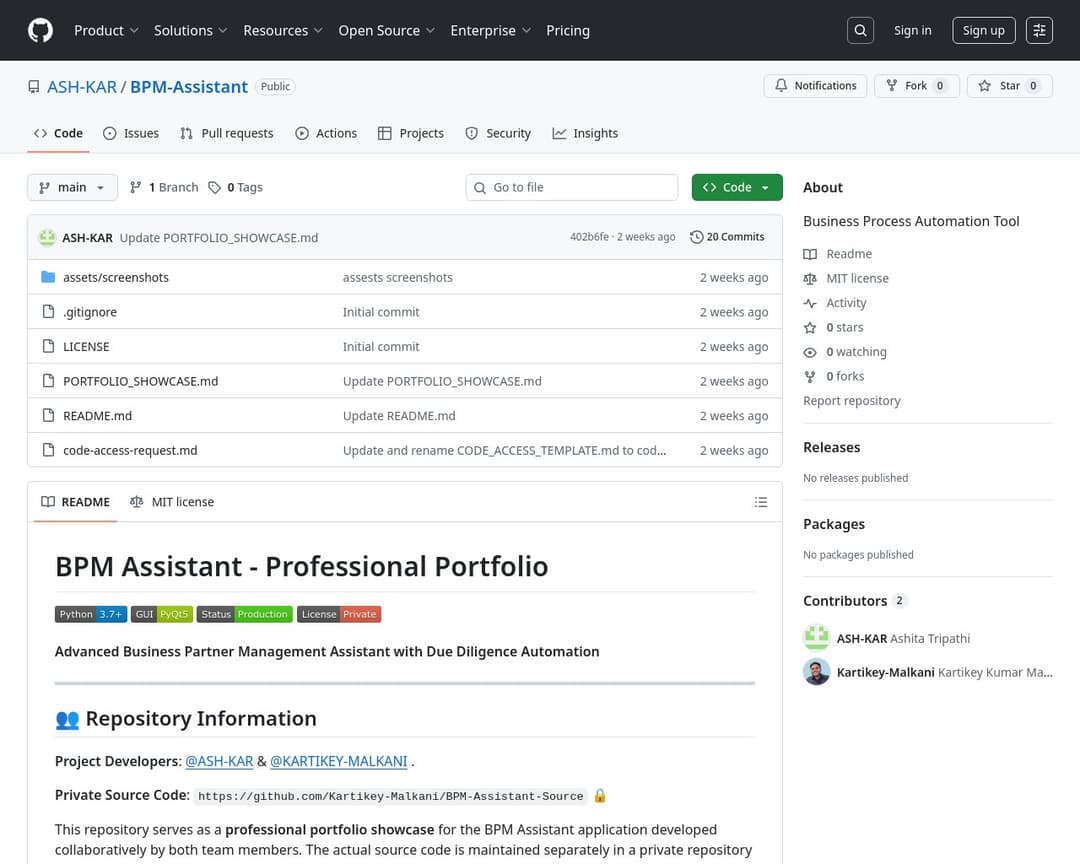
Task: Open the @KARTIKEY-MALKANI profile link
Action: tap(339, 761)
